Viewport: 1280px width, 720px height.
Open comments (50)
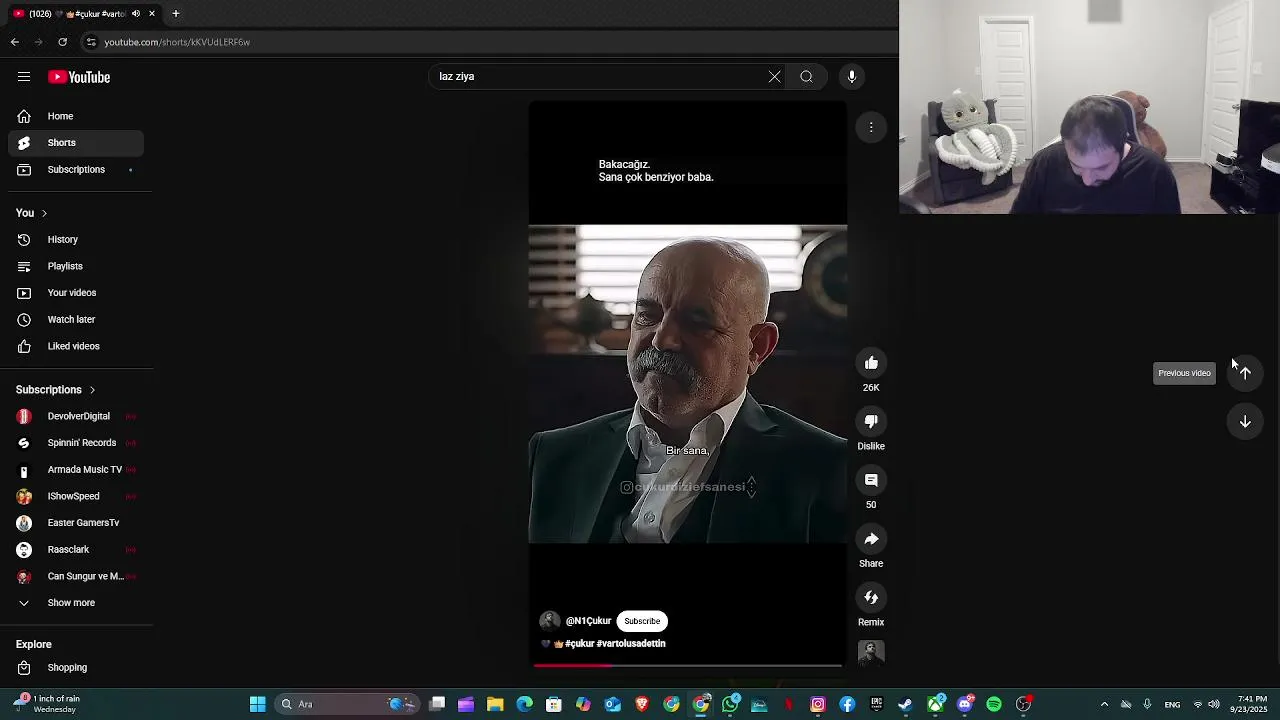871,480
